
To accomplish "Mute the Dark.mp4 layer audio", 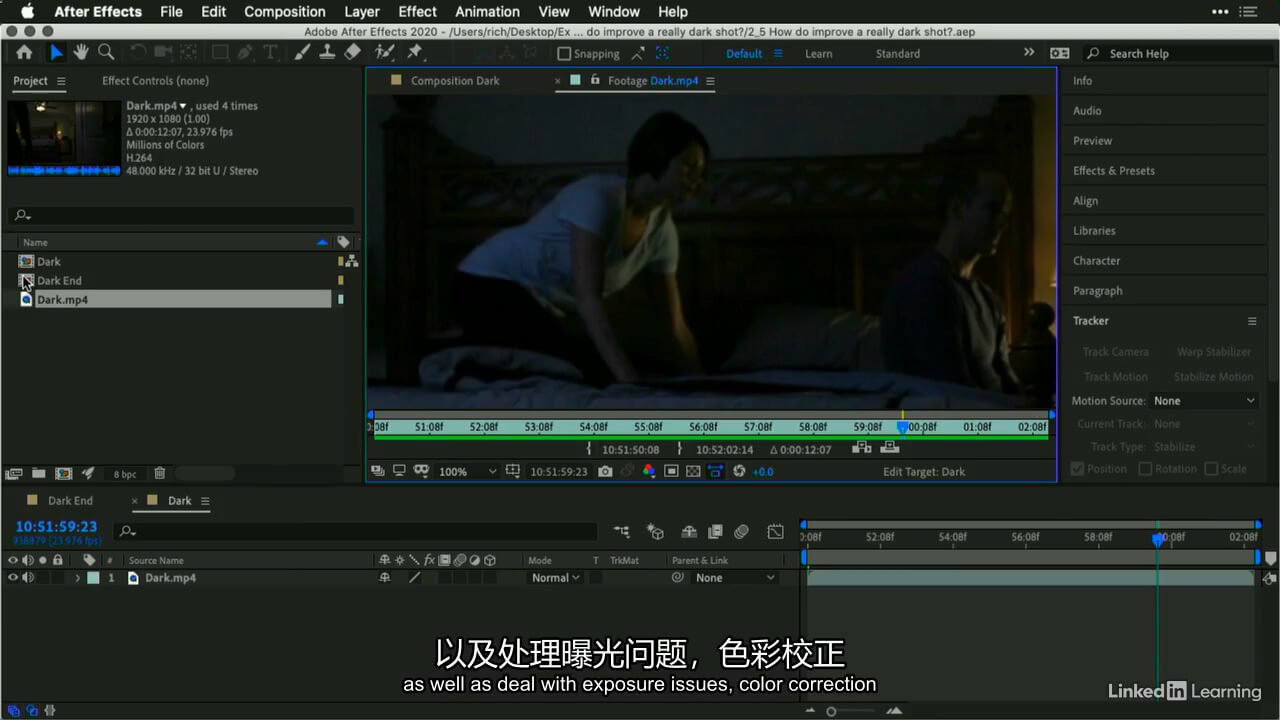I will coord(28,578).
